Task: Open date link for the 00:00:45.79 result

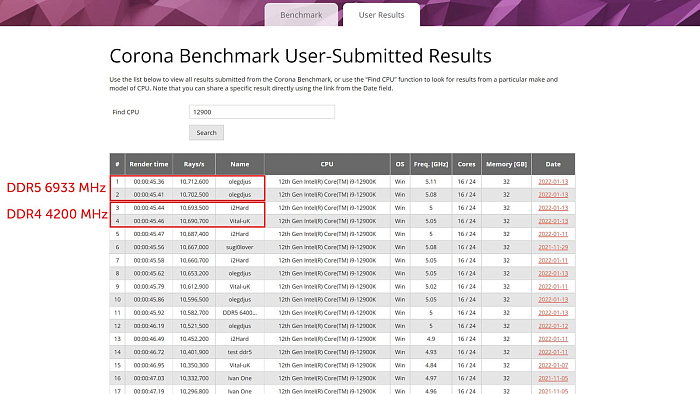Action: click(x=553, y=286)
